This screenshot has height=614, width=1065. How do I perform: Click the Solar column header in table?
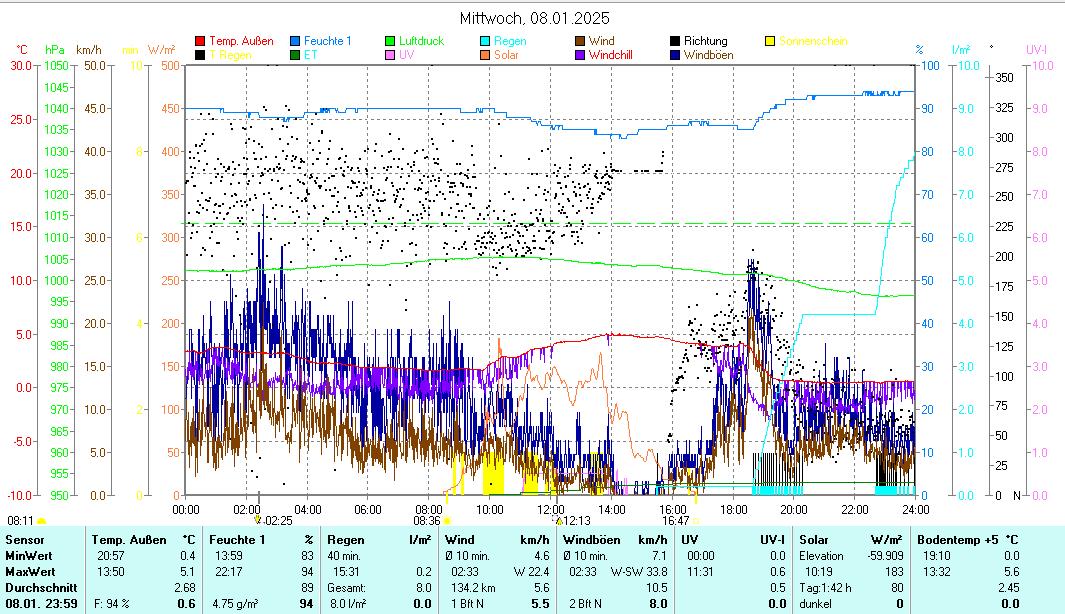pos(814,539)
